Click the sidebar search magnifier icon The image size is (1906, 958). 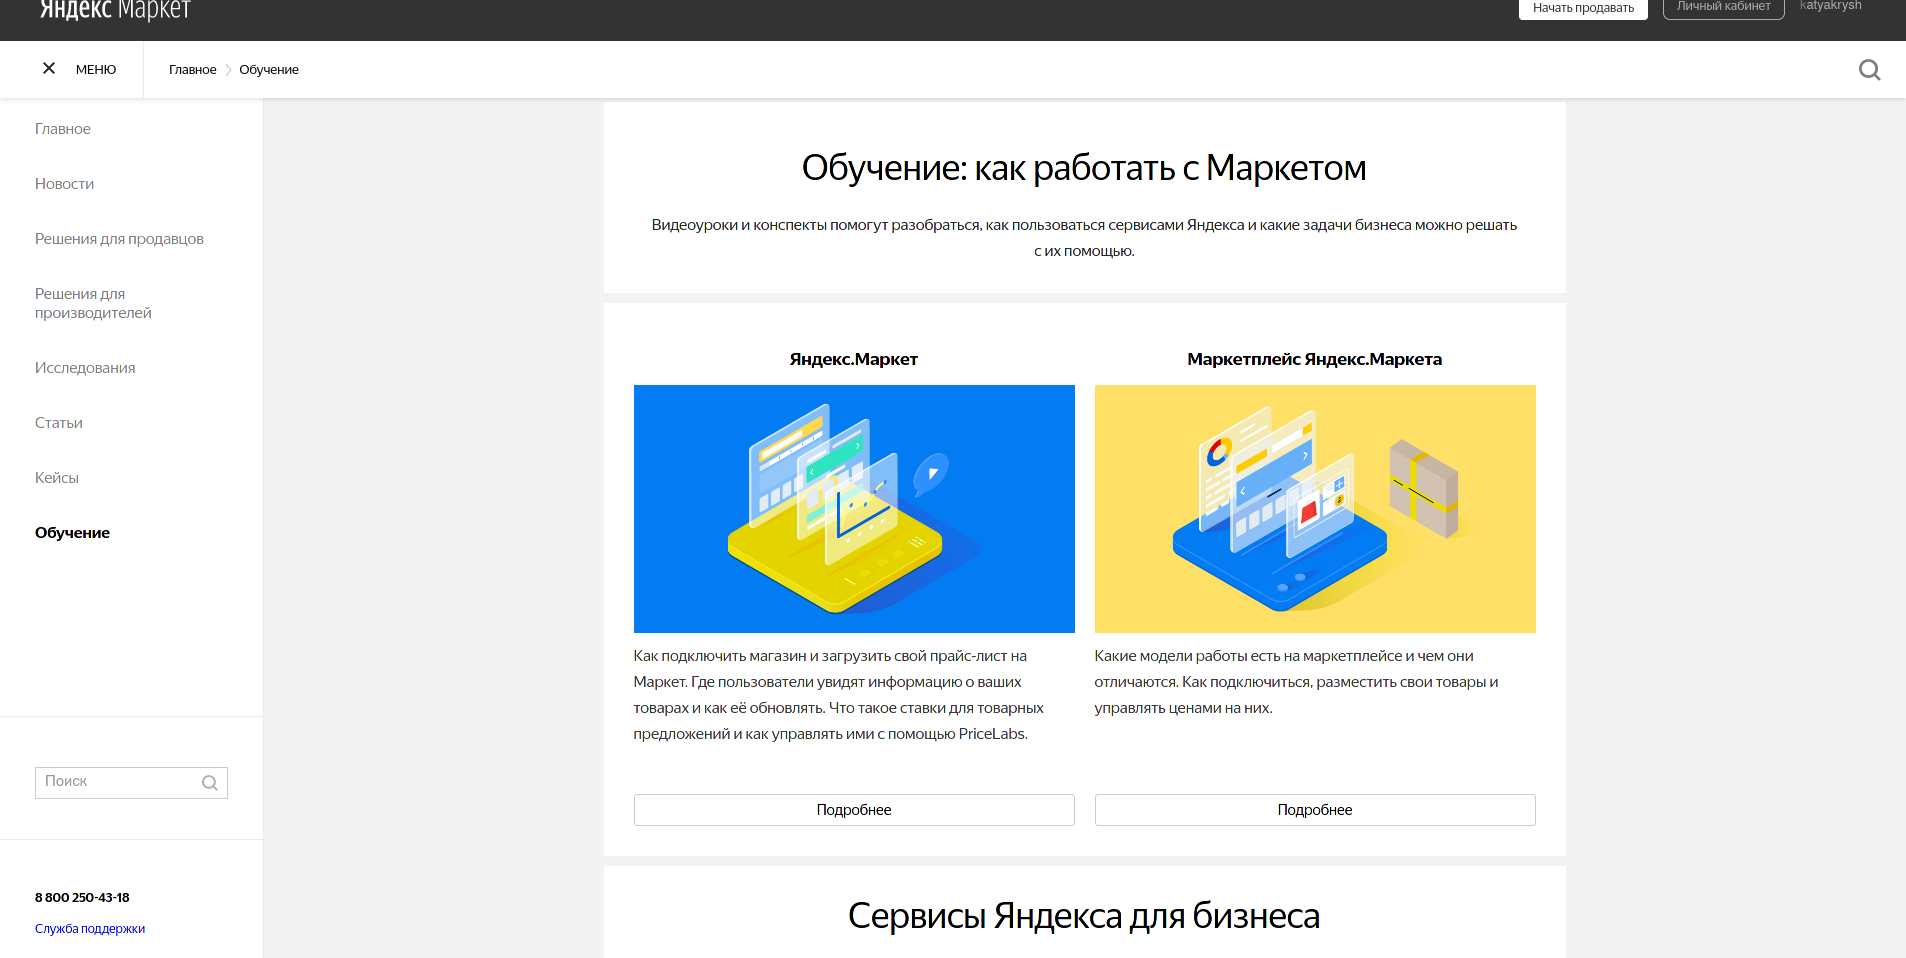coord(210,783)
